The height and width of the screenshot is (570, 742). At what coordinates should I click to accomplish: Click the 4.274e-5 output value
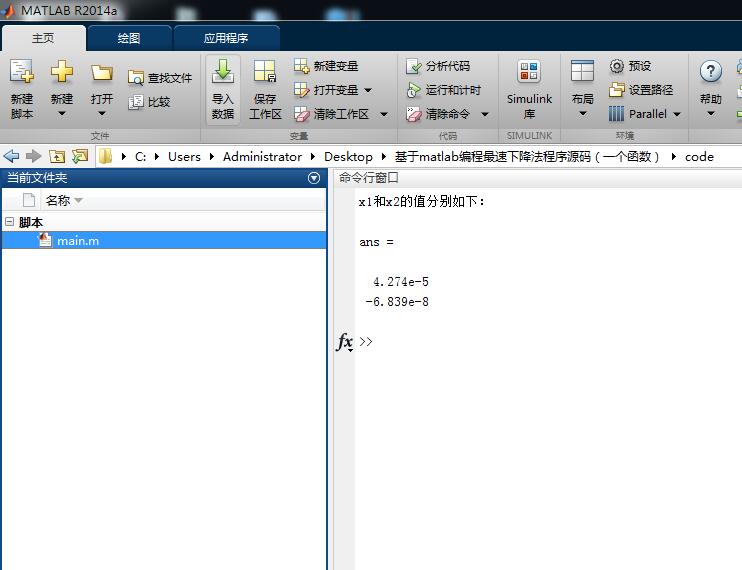pos(400,282)
